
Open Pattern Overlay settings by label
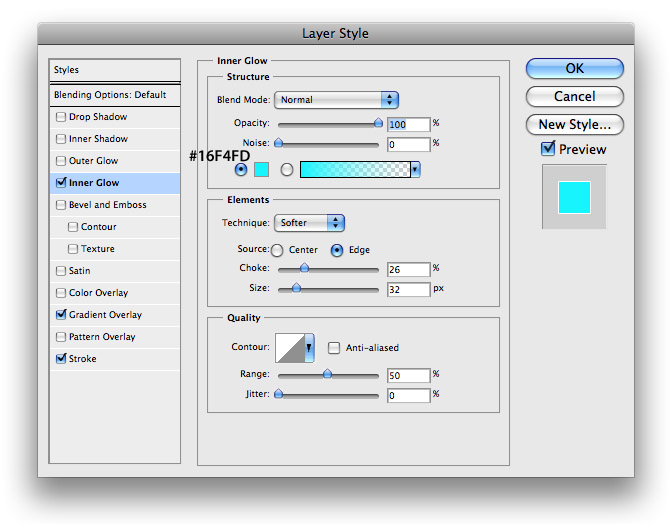(102, 337)
